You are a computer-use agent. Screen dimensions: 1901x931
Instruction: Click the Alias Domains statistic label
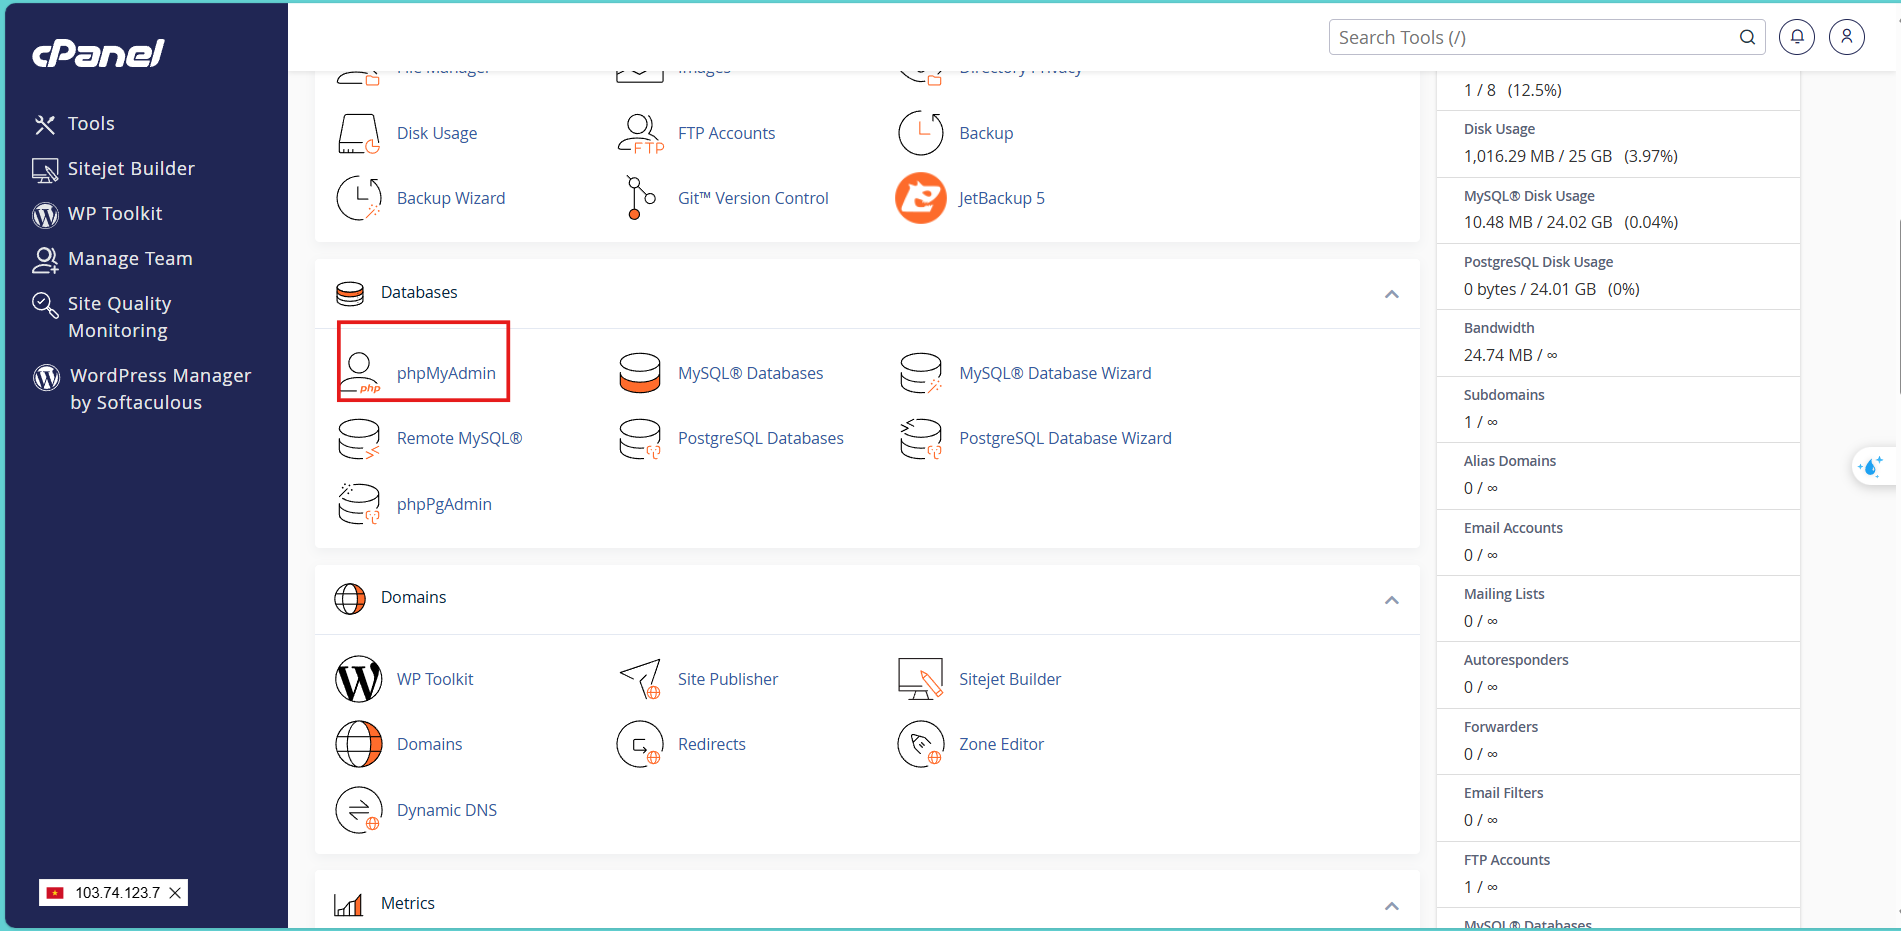coord(1509,461)
